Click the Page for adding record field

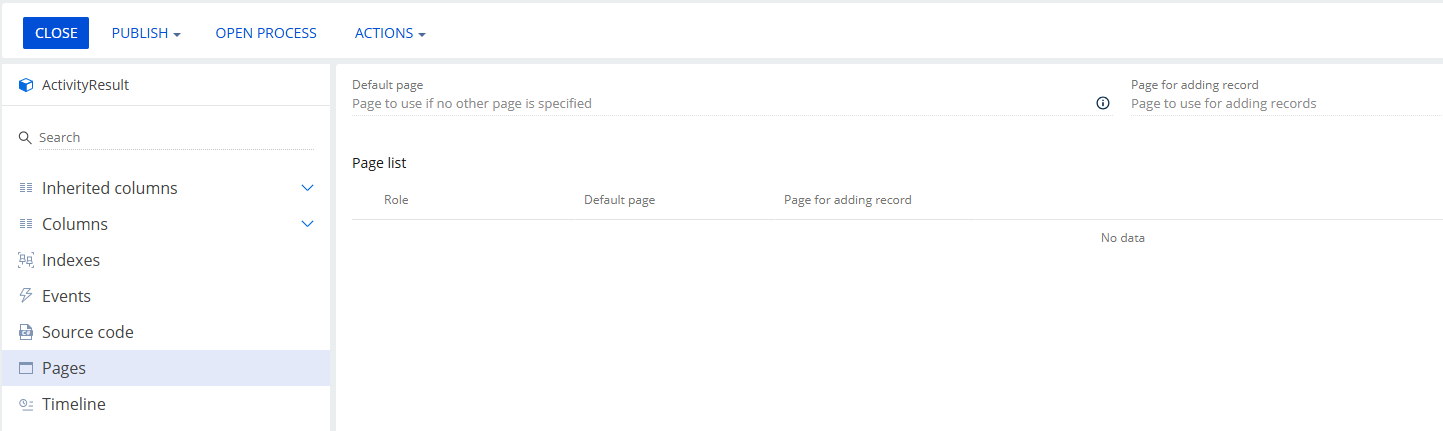pos(1286,103)
